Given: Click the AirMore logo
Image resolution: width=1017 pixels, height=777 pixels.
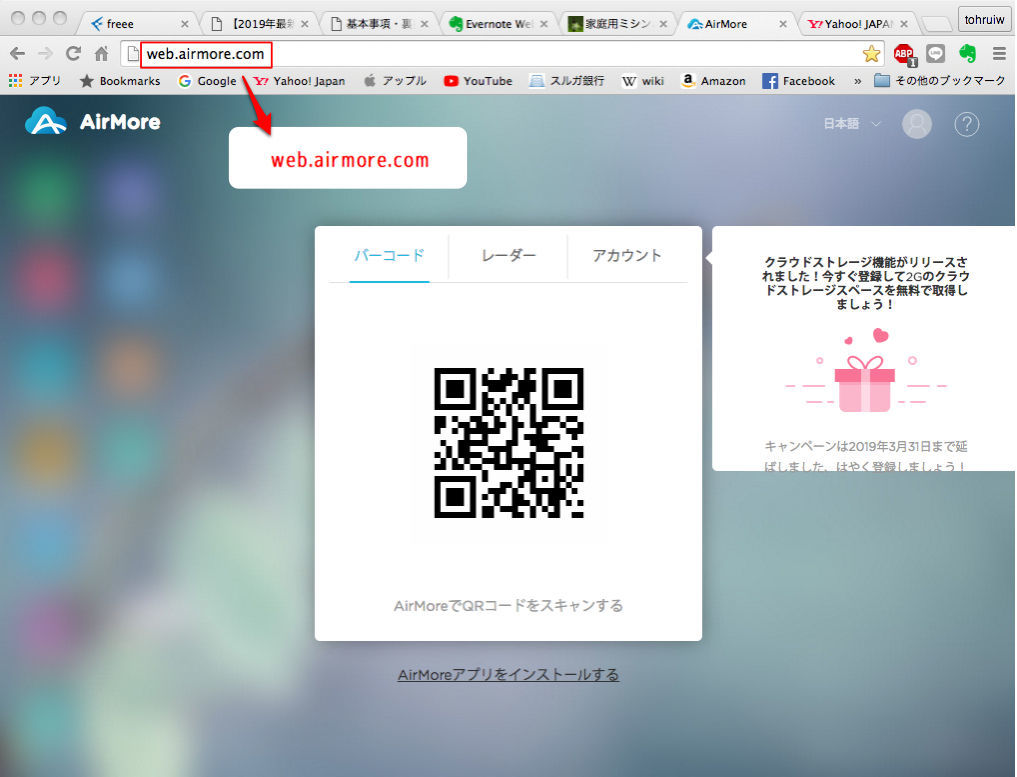Looking at the screenshot, I should [93, 121].
